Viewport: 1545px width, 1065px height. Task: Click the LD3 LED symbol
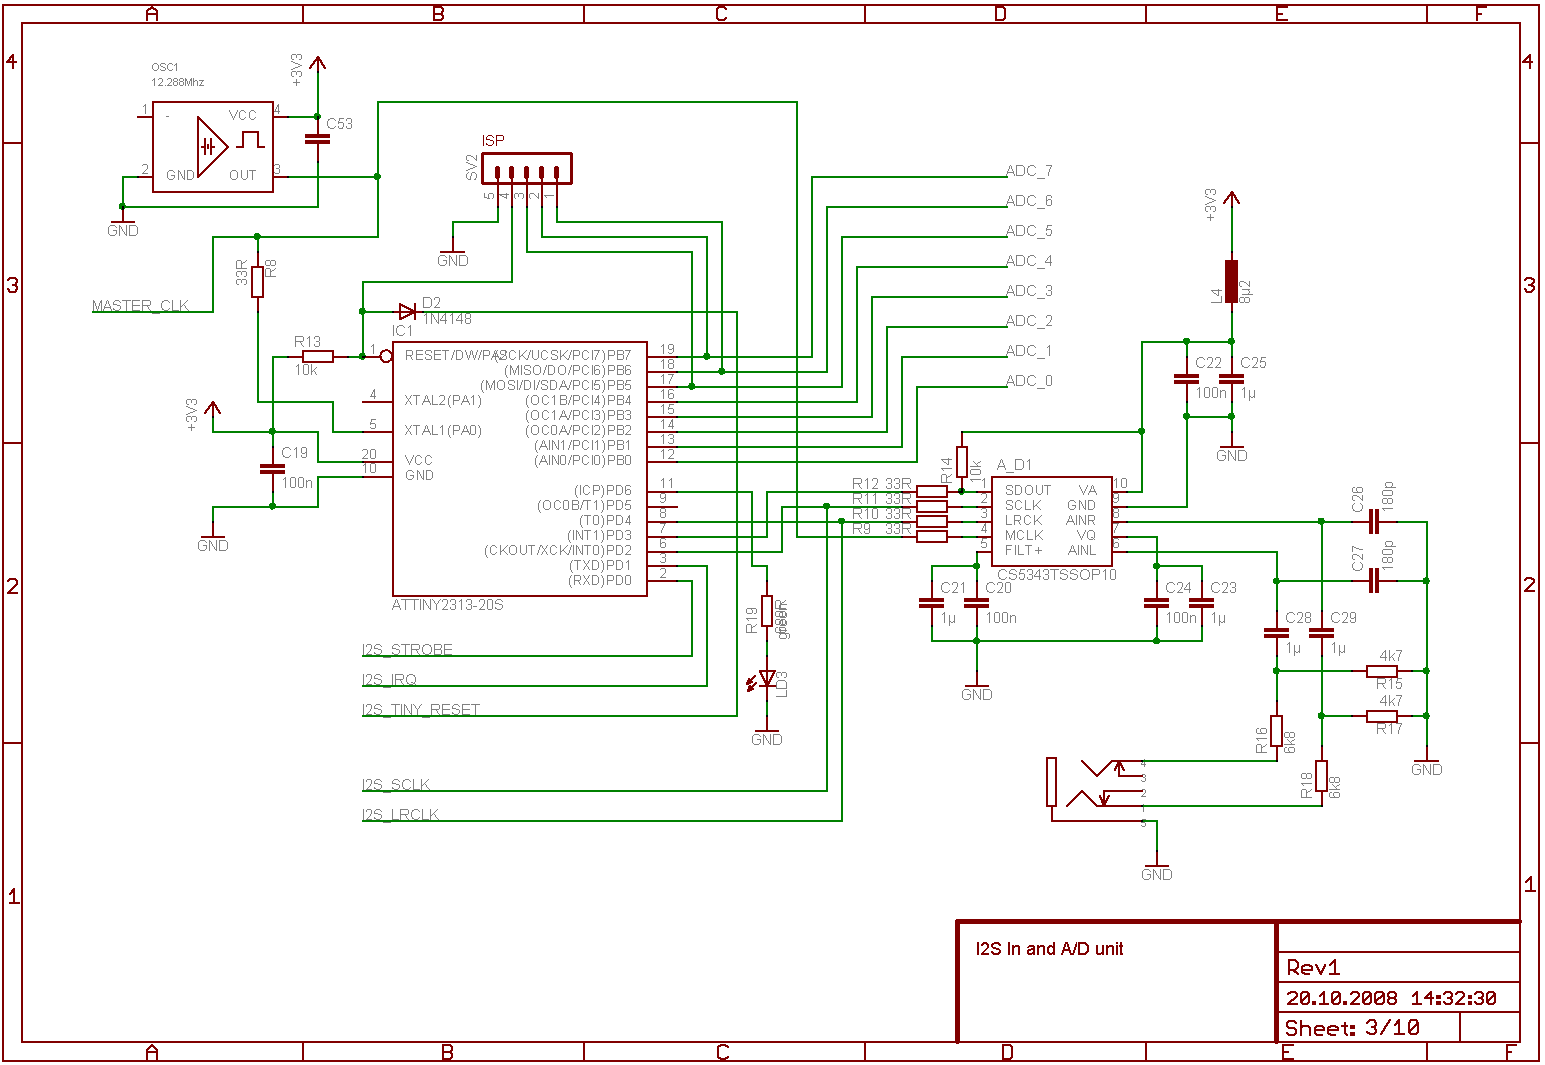click(x=767, y=679)
